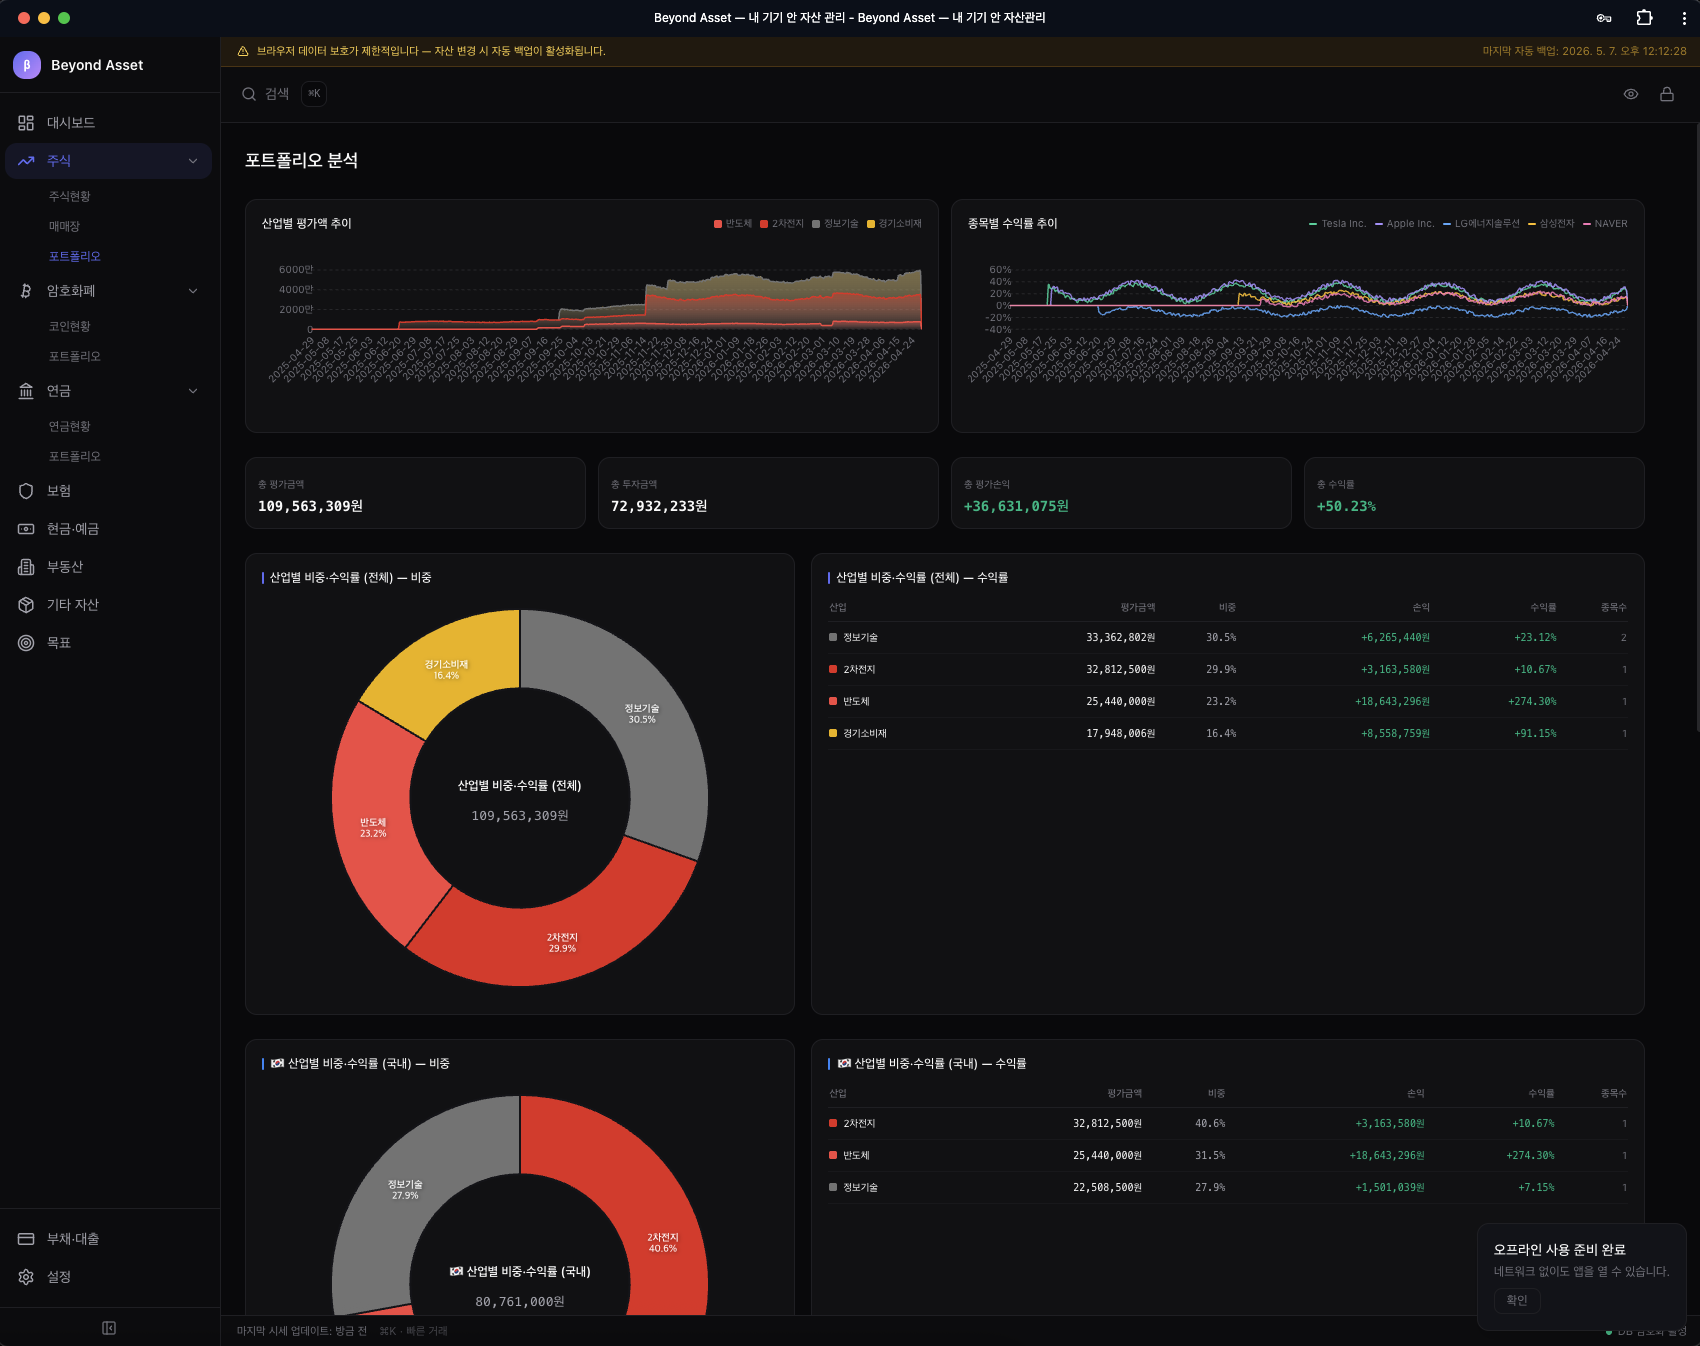Click the domestic 2차전지 40.6% donut slice

pyautogui.click(x=662, y=1243)
